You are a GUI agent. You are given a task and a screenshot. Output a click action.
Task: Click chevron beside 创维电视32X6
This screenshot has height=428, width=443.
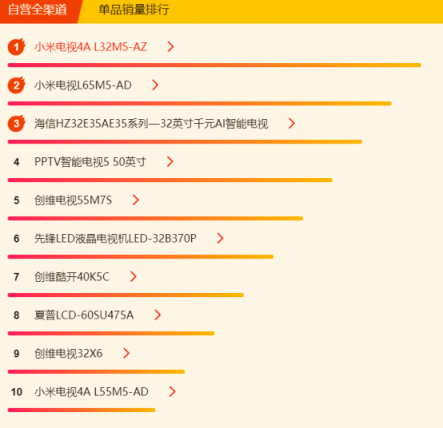tap(126, 353)
